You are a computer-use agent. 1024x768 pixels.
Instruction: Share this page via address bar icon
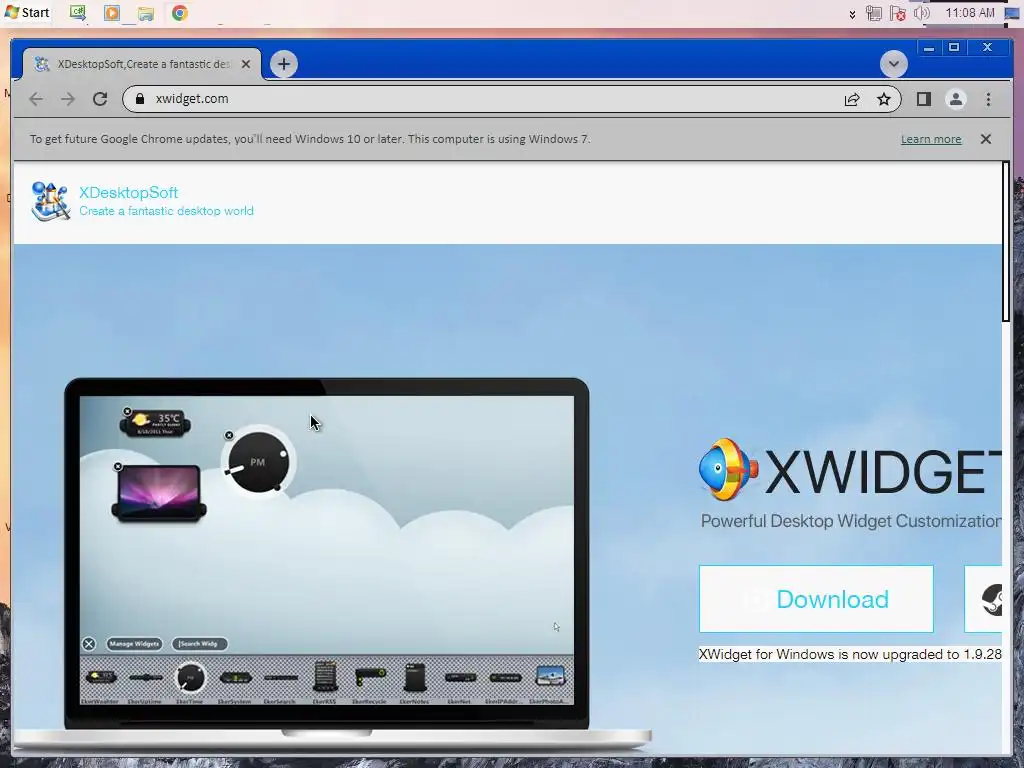pos(852,99)
